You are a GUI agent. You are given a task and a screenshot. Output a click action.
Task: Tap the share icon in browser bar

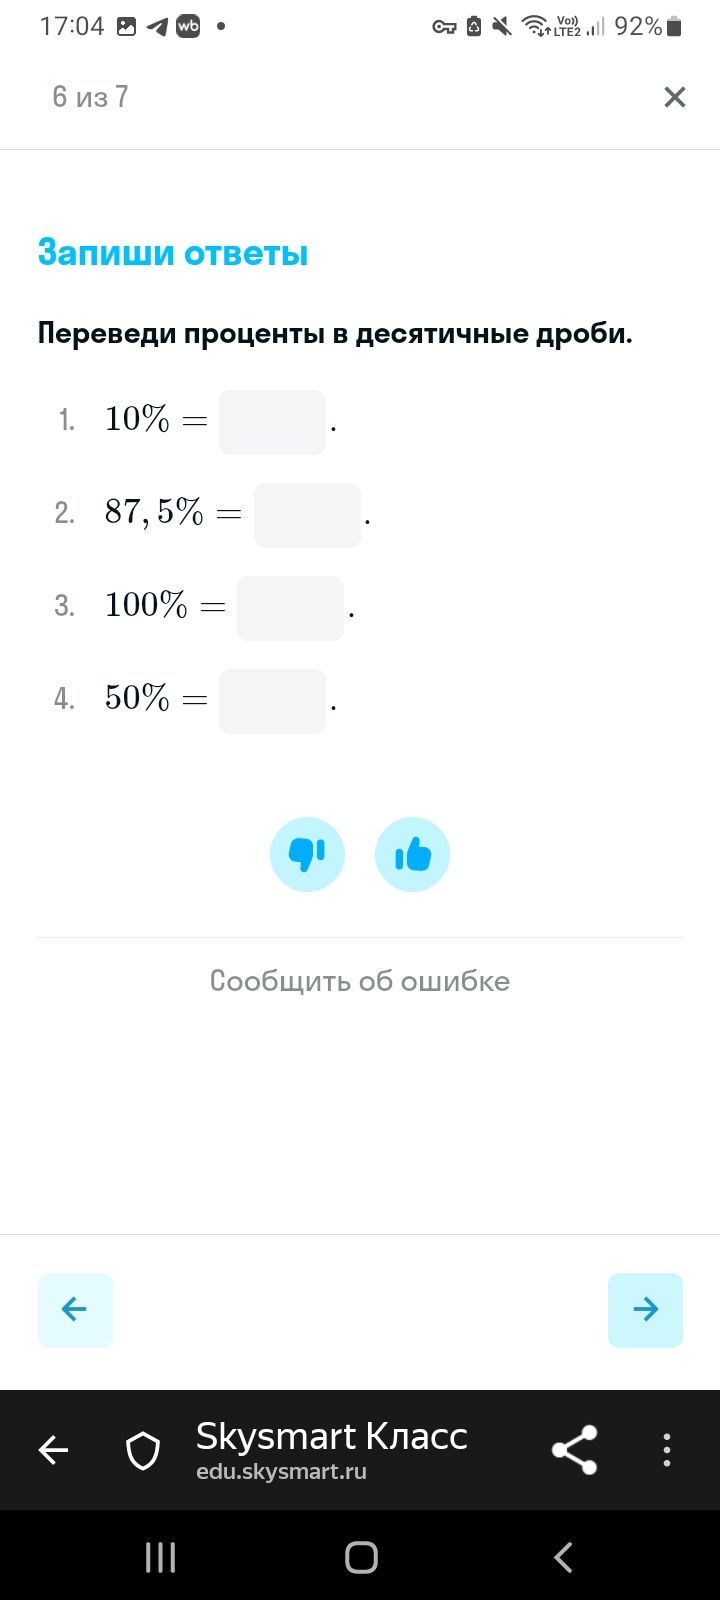pos(574,1450)
